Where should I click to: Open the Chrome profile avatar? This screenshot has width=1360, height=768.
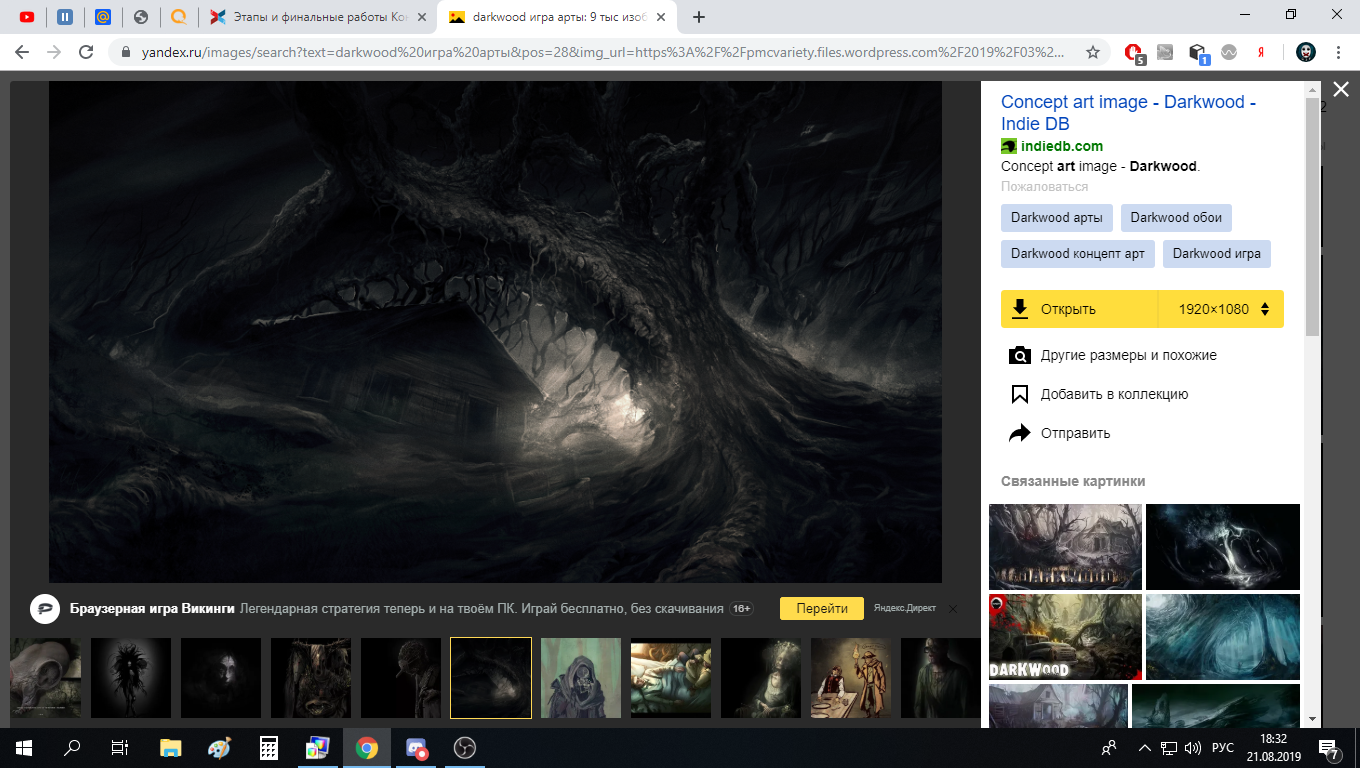pyautogui.click(x=1306, y=52)
